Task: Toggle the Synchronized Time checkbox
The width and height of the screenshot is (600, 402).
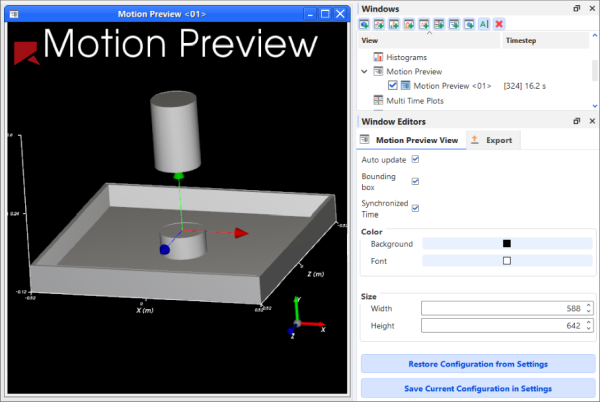Action: click(415, 208)
